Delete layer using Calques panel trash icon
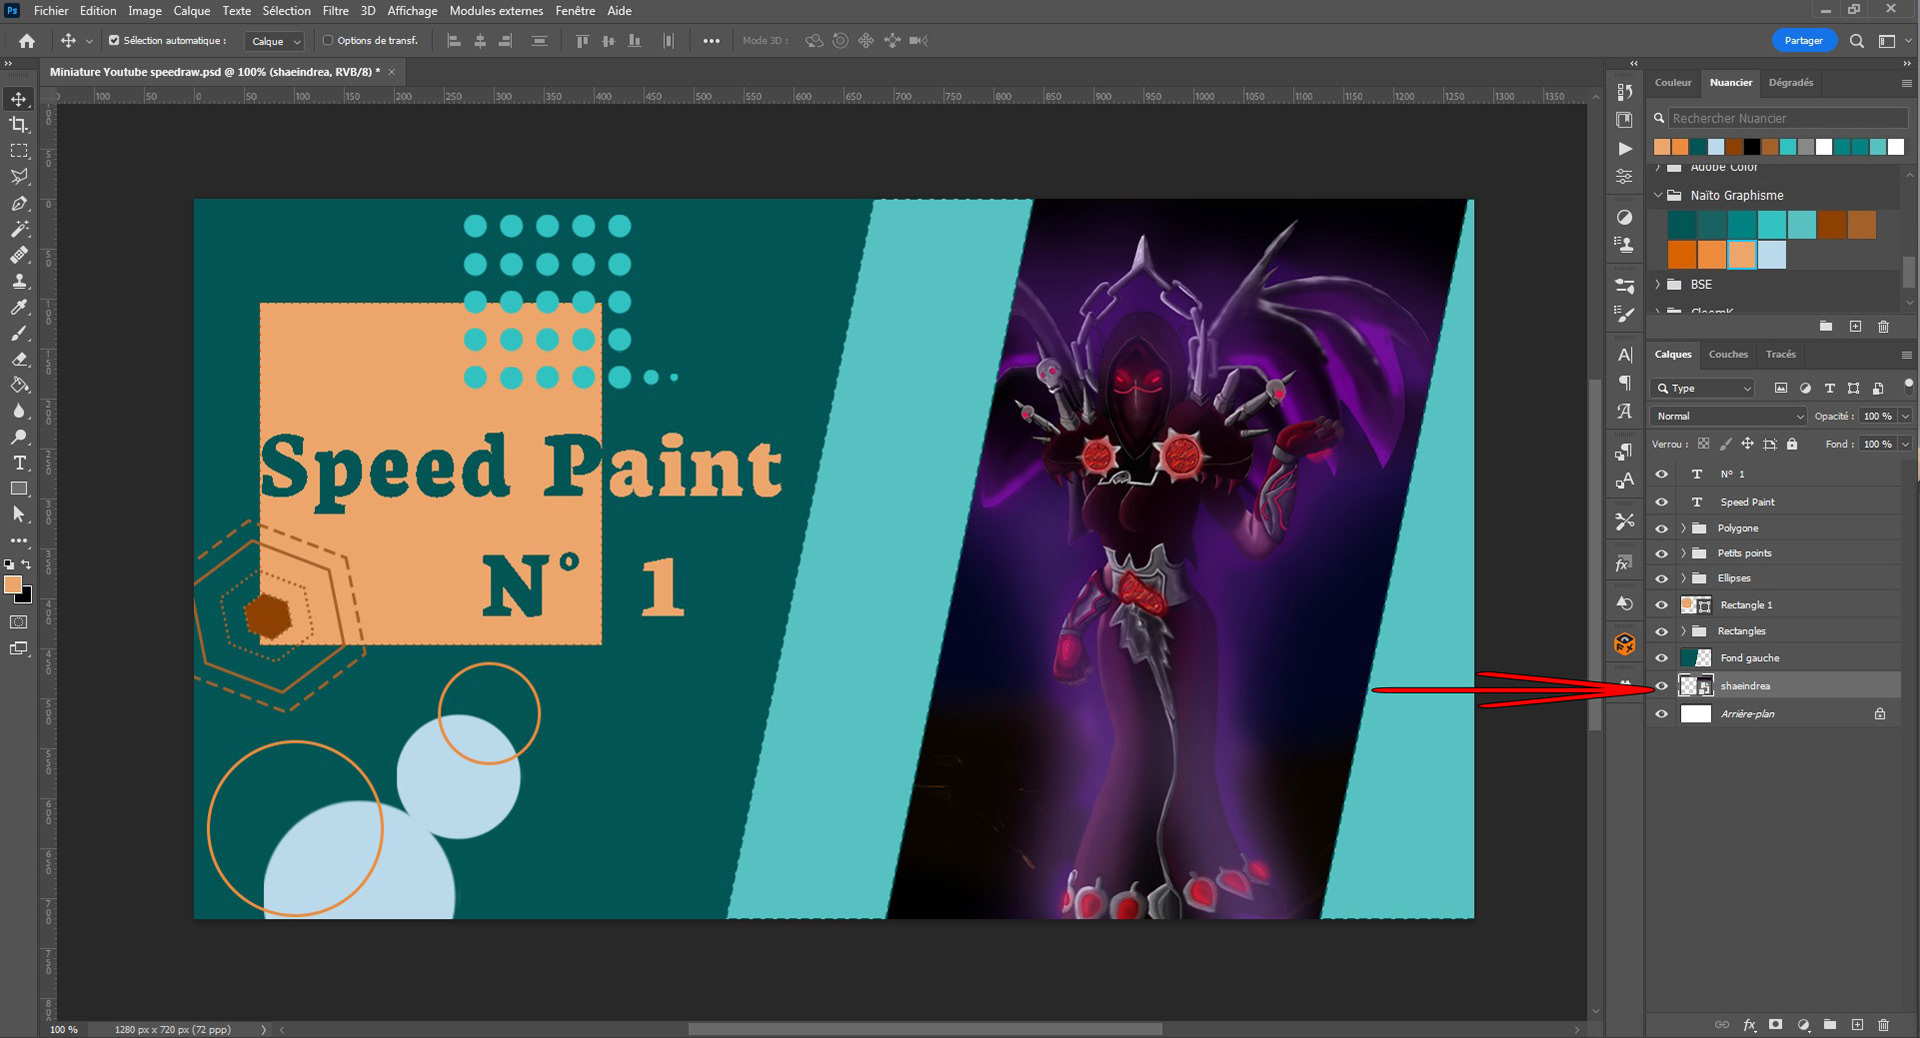 1884,1025
